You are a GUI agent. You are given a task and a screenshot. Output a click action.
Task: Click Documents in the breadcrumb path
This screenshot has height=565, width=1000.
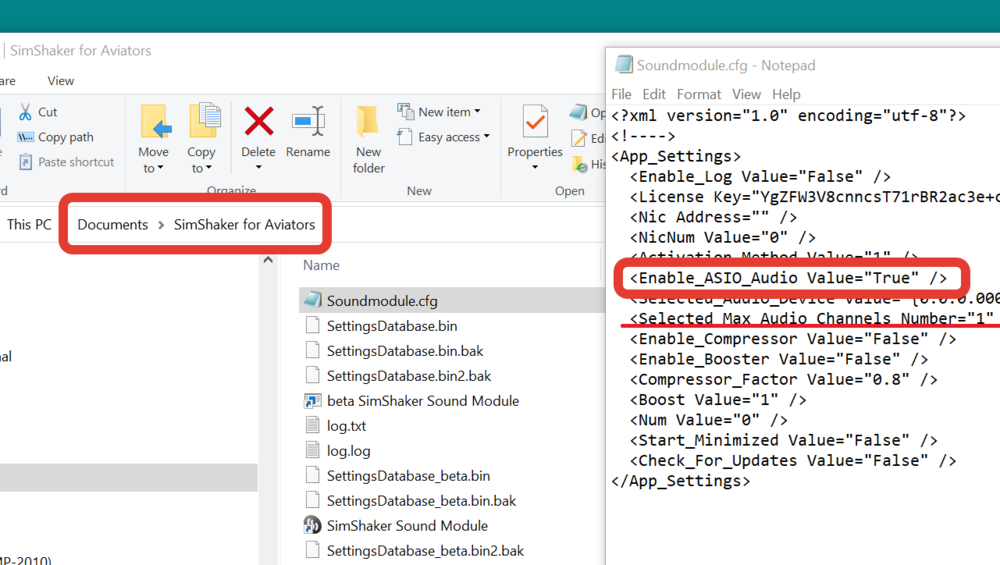tap(113, 224)
